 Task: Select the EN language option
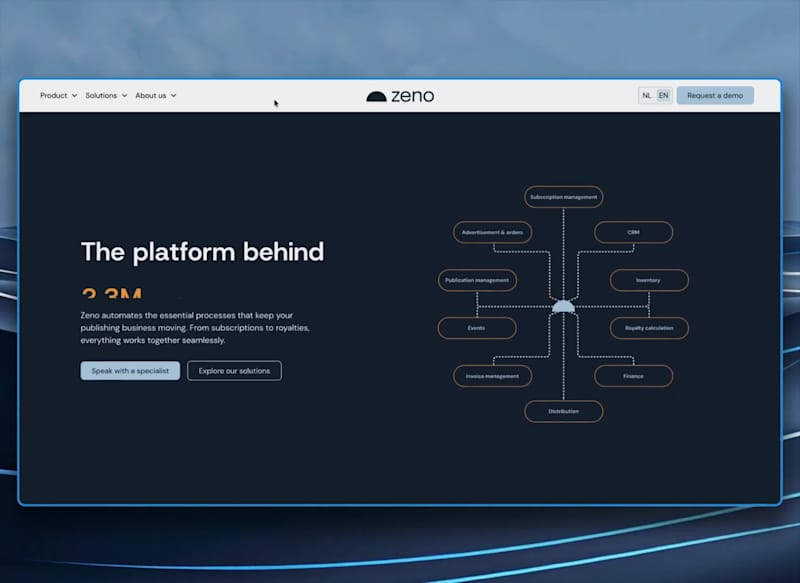click(663, 95)
